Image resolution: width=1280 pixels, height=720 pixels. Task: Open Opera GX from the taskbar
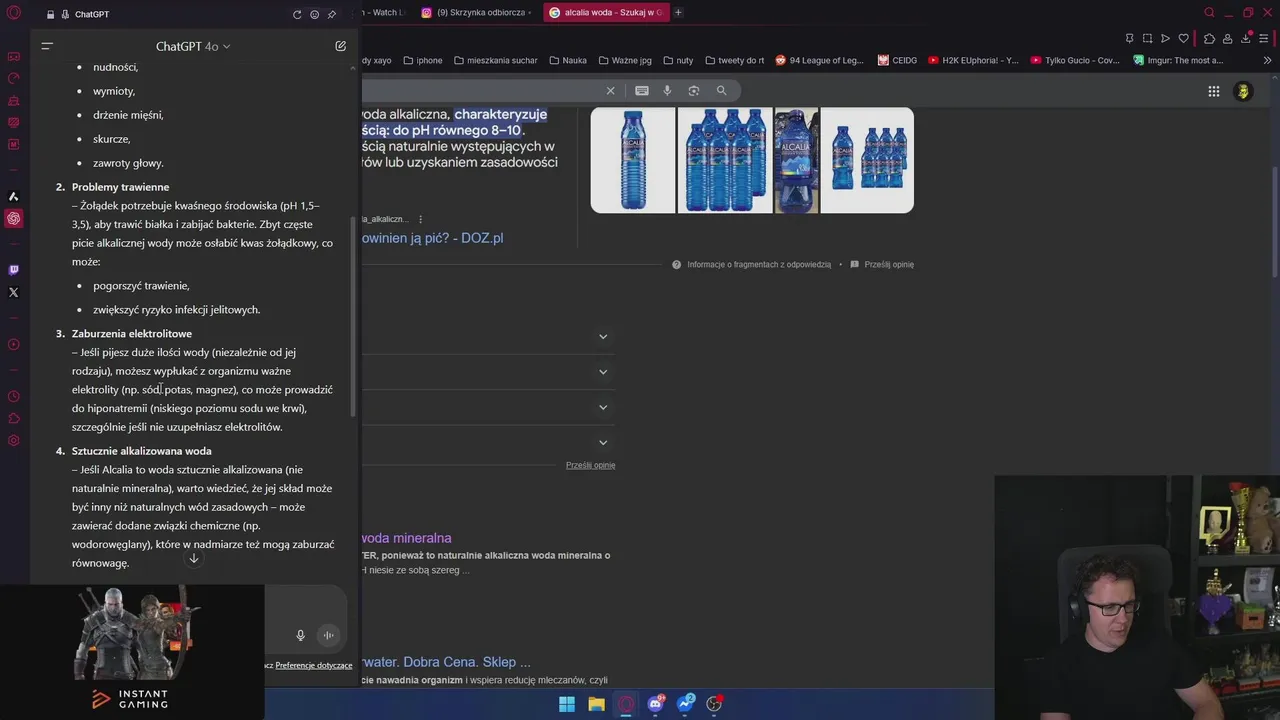[x=626, y=704]
